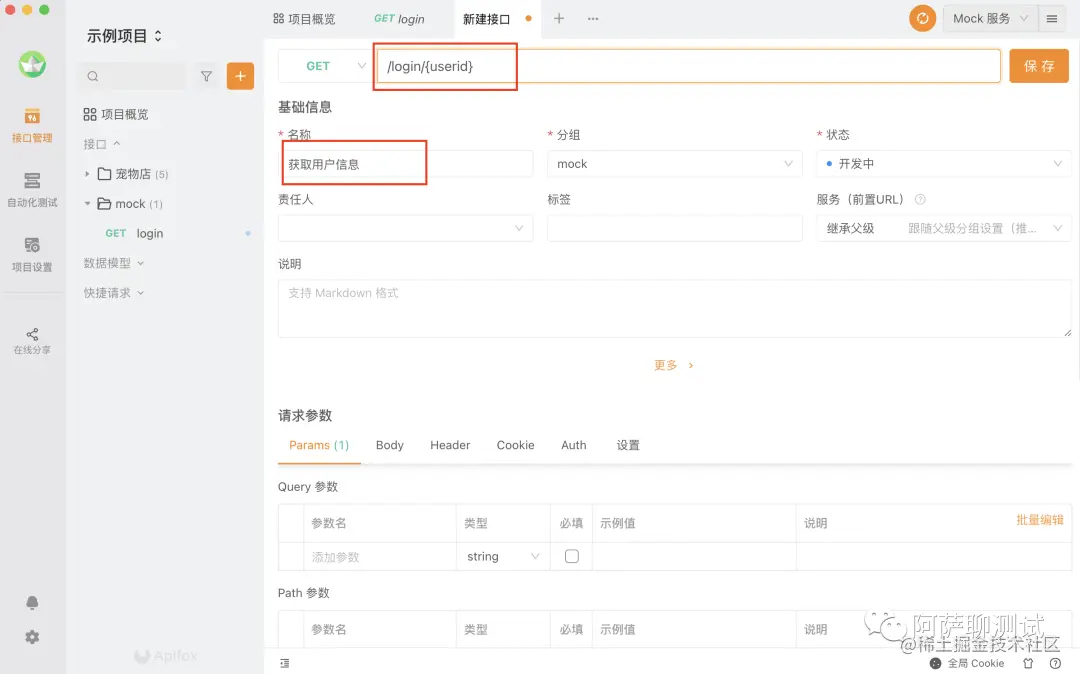Click the 保存 button
Image resolution: width=1080 pixels, height=674 pixels.
click(1038, 65)
